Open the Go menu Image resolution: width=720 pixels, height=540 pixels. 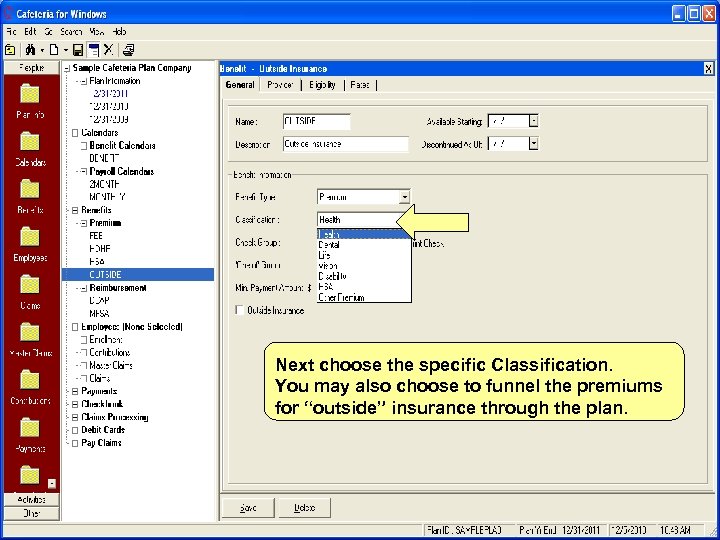point(49,32)
